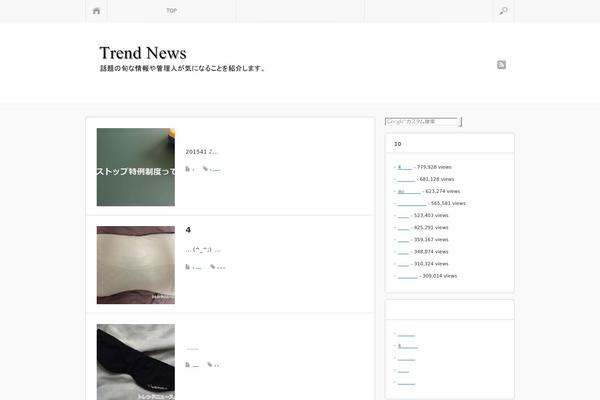Click tag icon under post titled 4
The width and height of the screenshot is (600, 400).
pos(212,267)
